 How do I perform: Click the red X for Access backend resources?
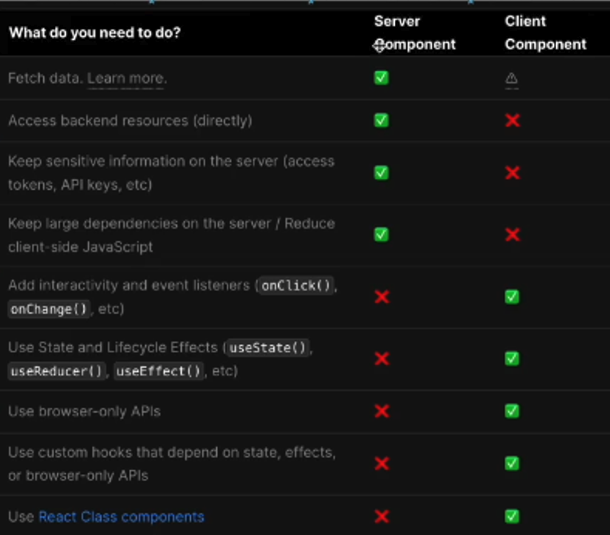[512, 120]
